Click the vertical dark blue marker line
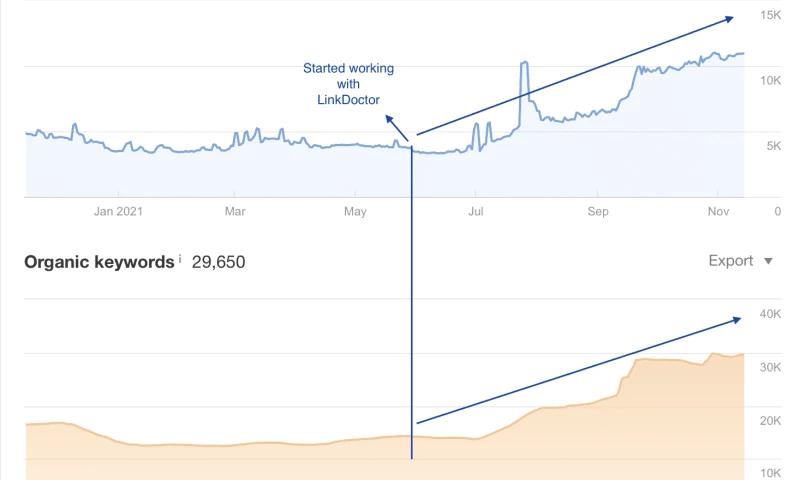 pos(412,303)
